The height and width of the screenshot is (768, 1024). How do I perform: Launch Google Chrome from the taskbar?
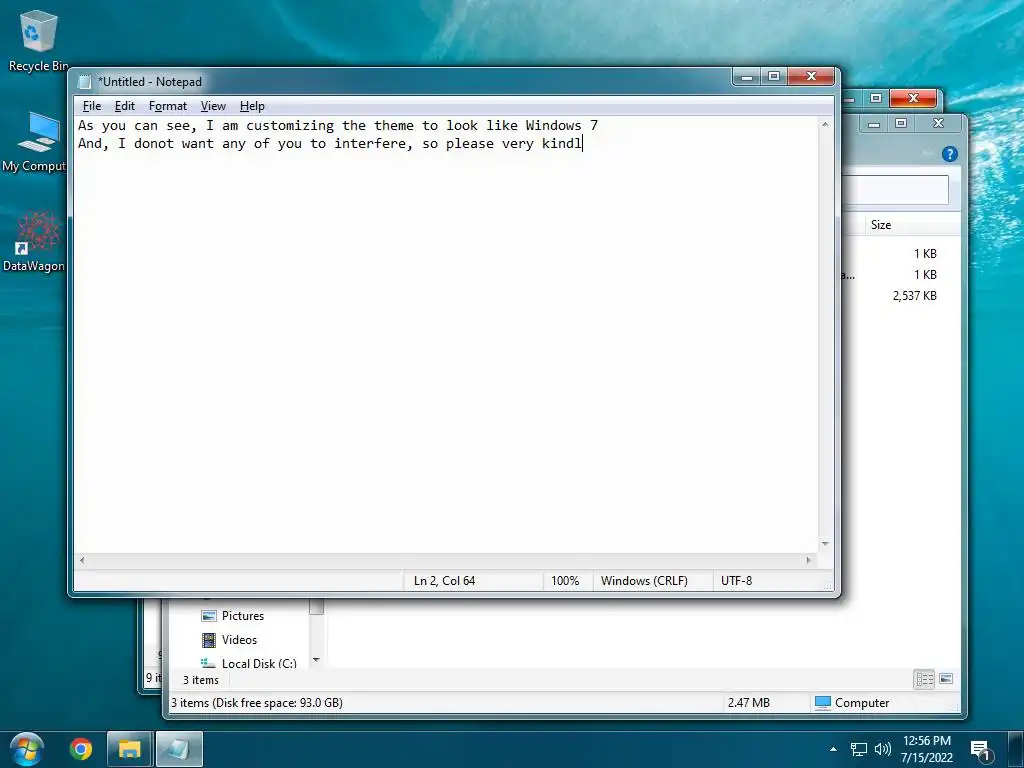pyautogui.click(x=81, y=749)
